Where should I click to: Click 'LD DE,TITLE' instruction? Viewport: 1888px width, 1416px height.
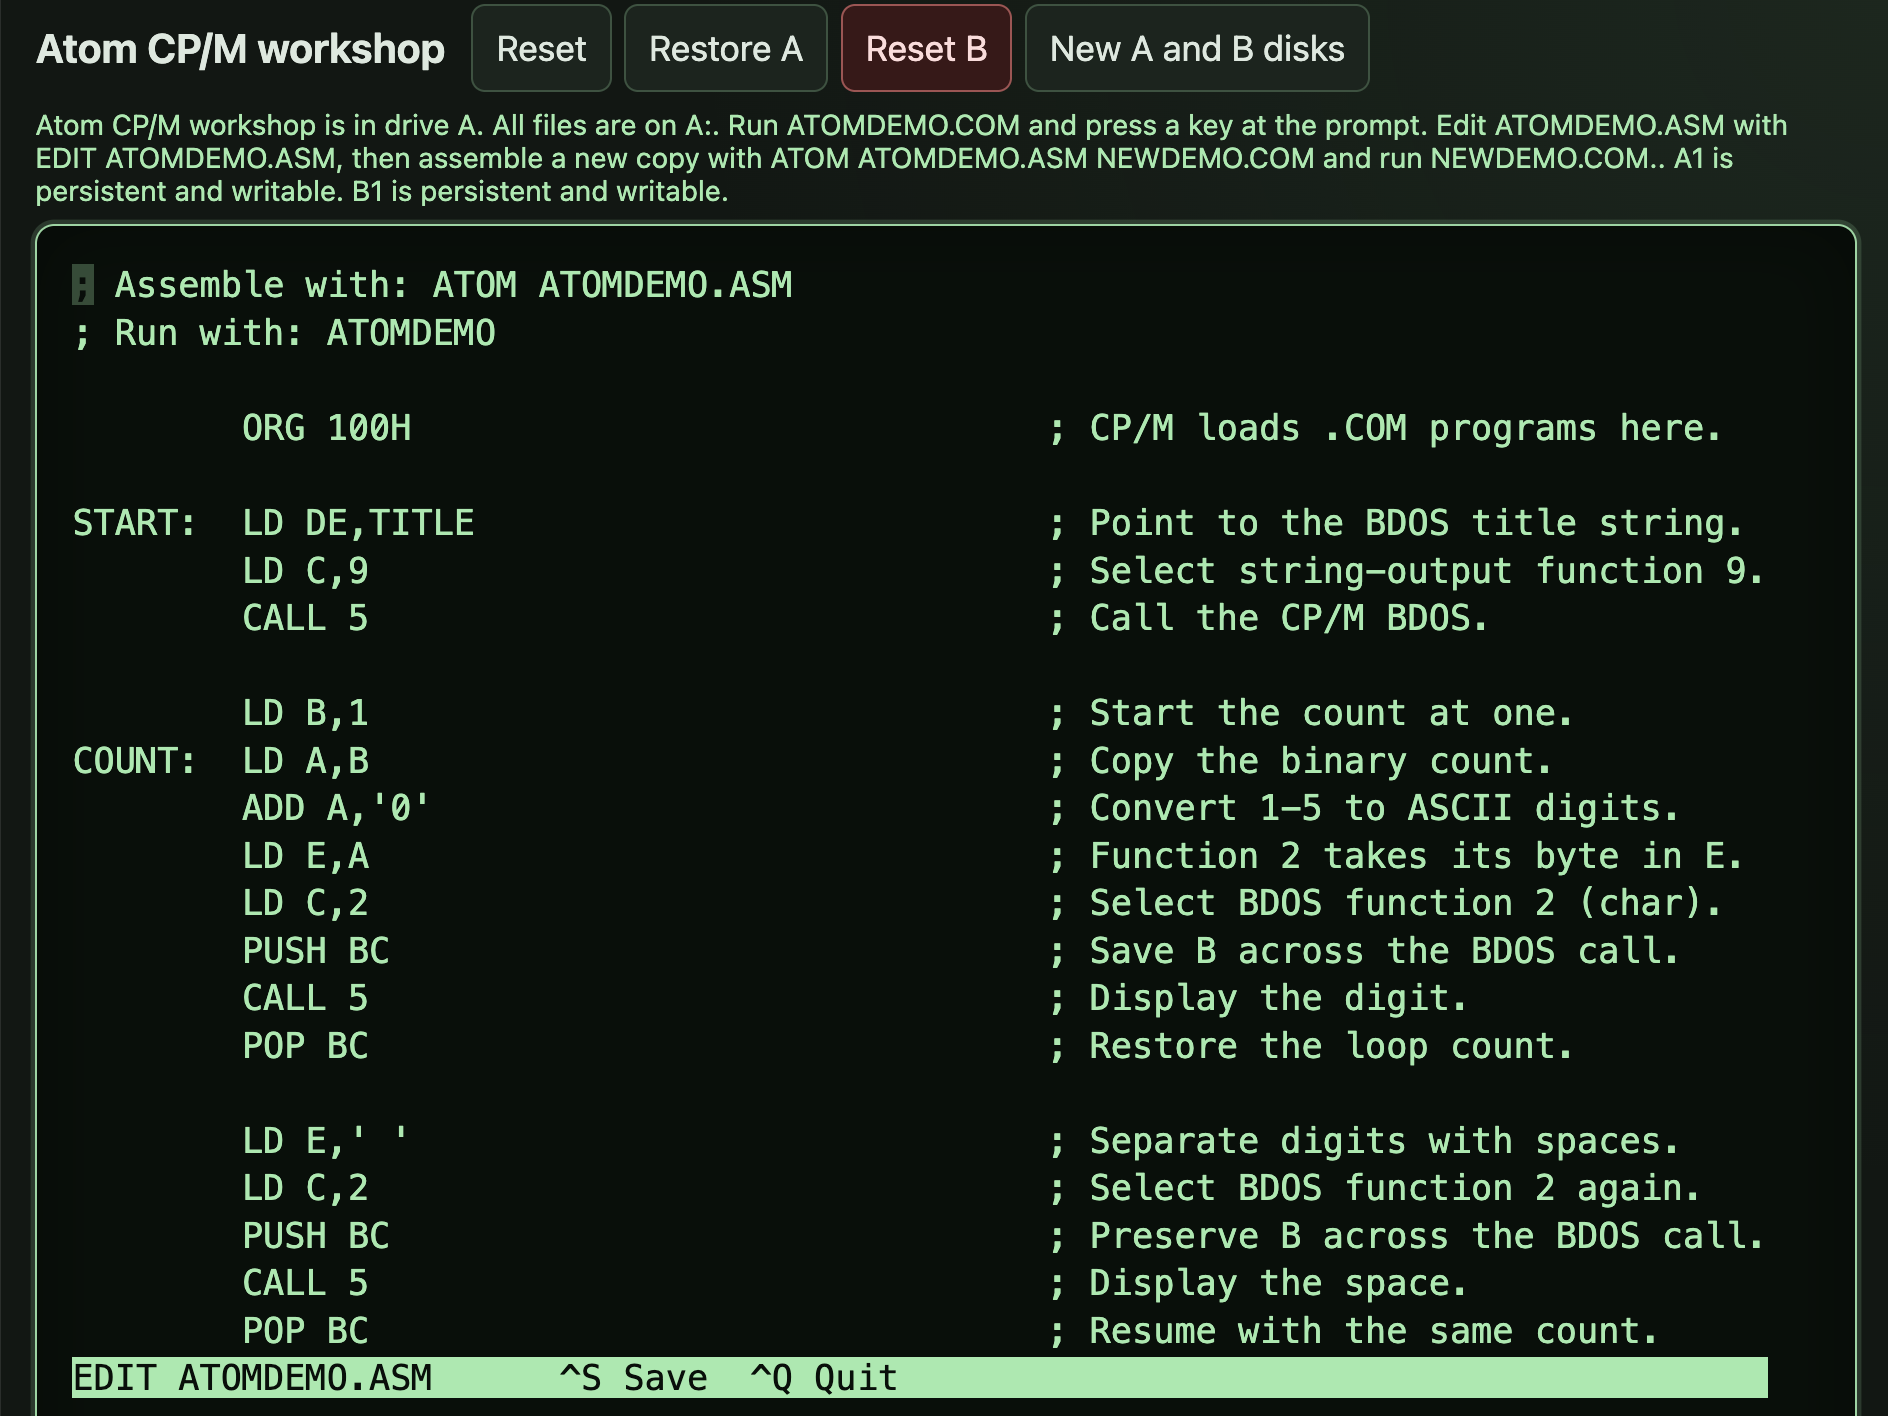coord(358,523)
